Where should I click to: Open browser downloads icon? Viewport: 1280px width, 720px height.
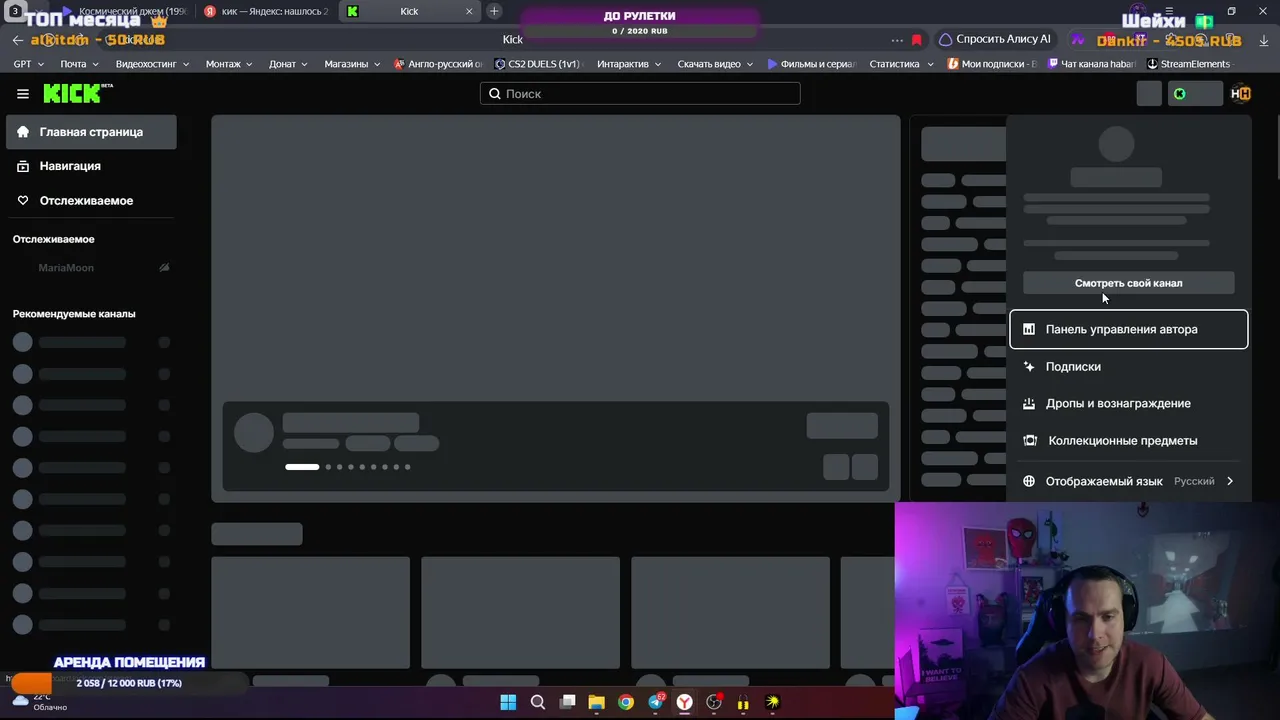1264,40
